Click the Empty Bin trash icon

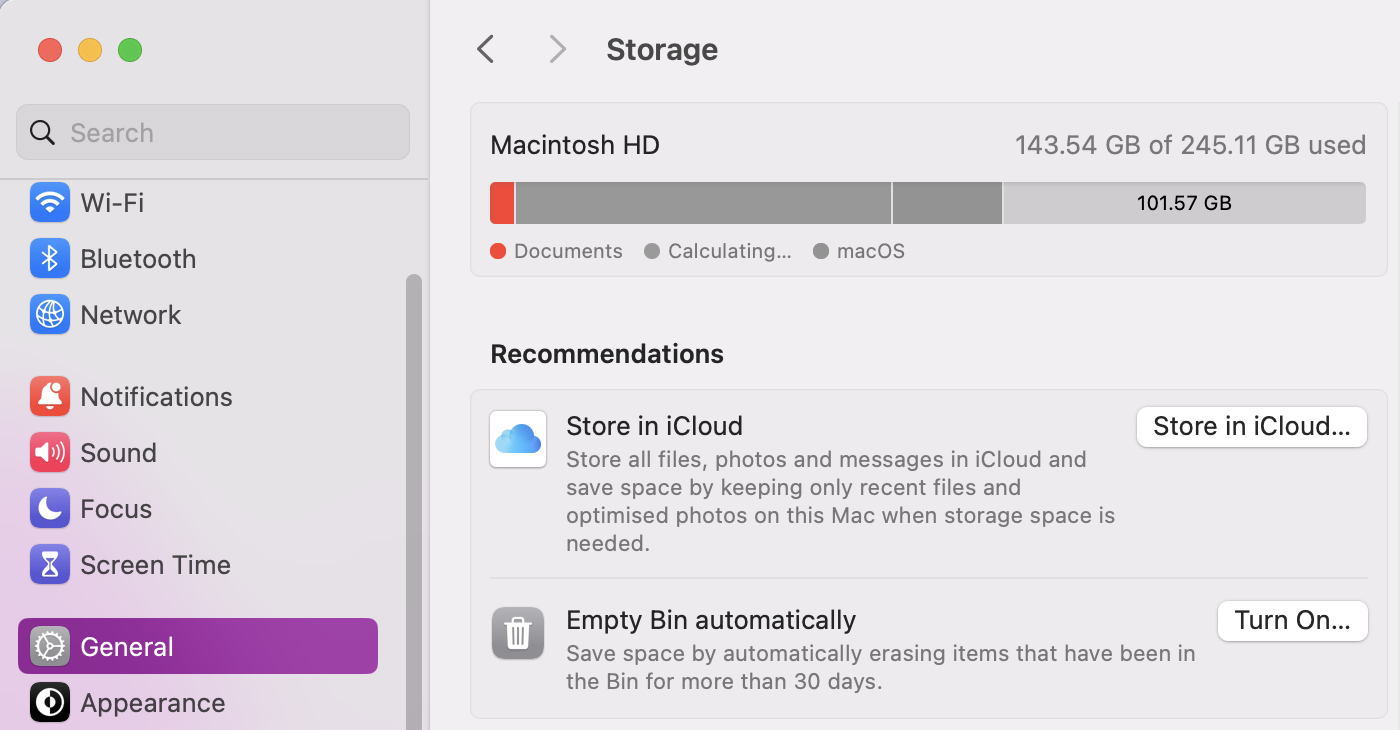pyautogui.click(x=518, y=633)
